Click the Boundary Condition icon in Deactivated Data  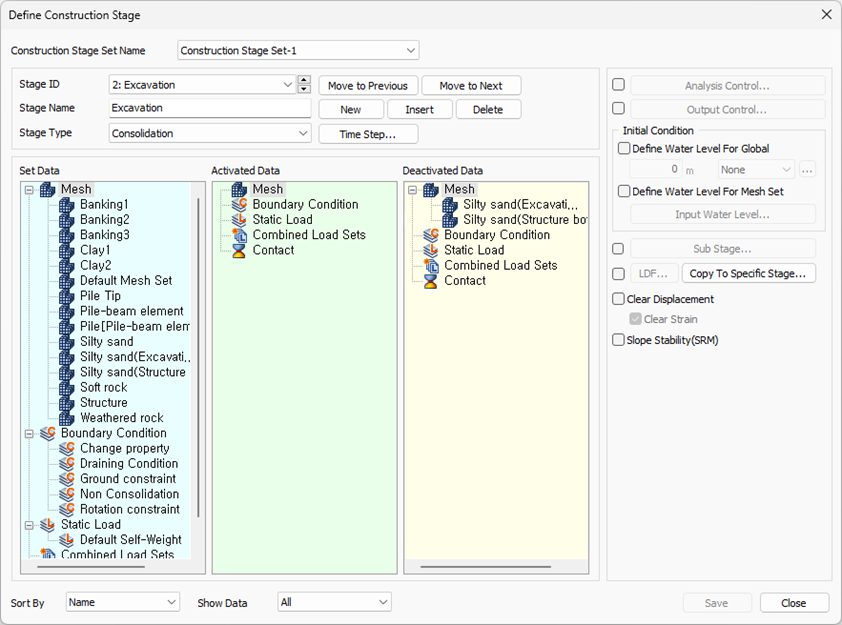[x=431, y=235]
